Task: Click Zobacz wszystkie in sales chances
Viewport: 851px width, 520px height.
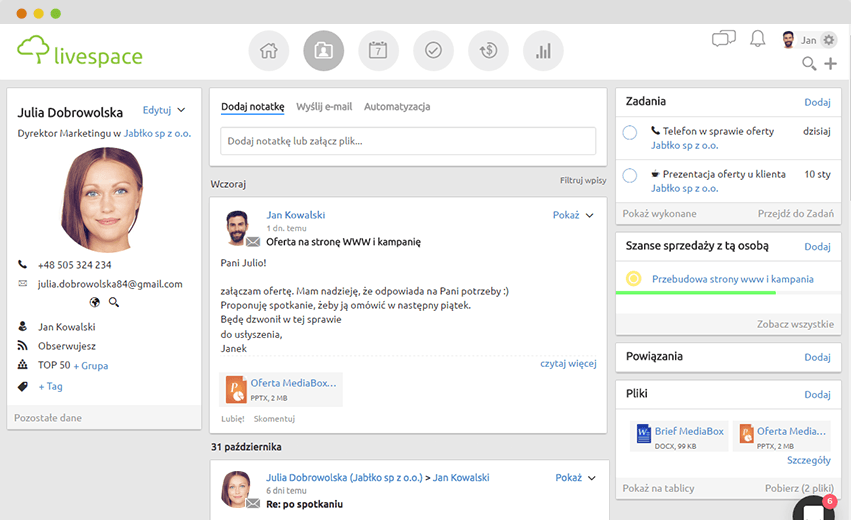Action: [x=795, y=324]
